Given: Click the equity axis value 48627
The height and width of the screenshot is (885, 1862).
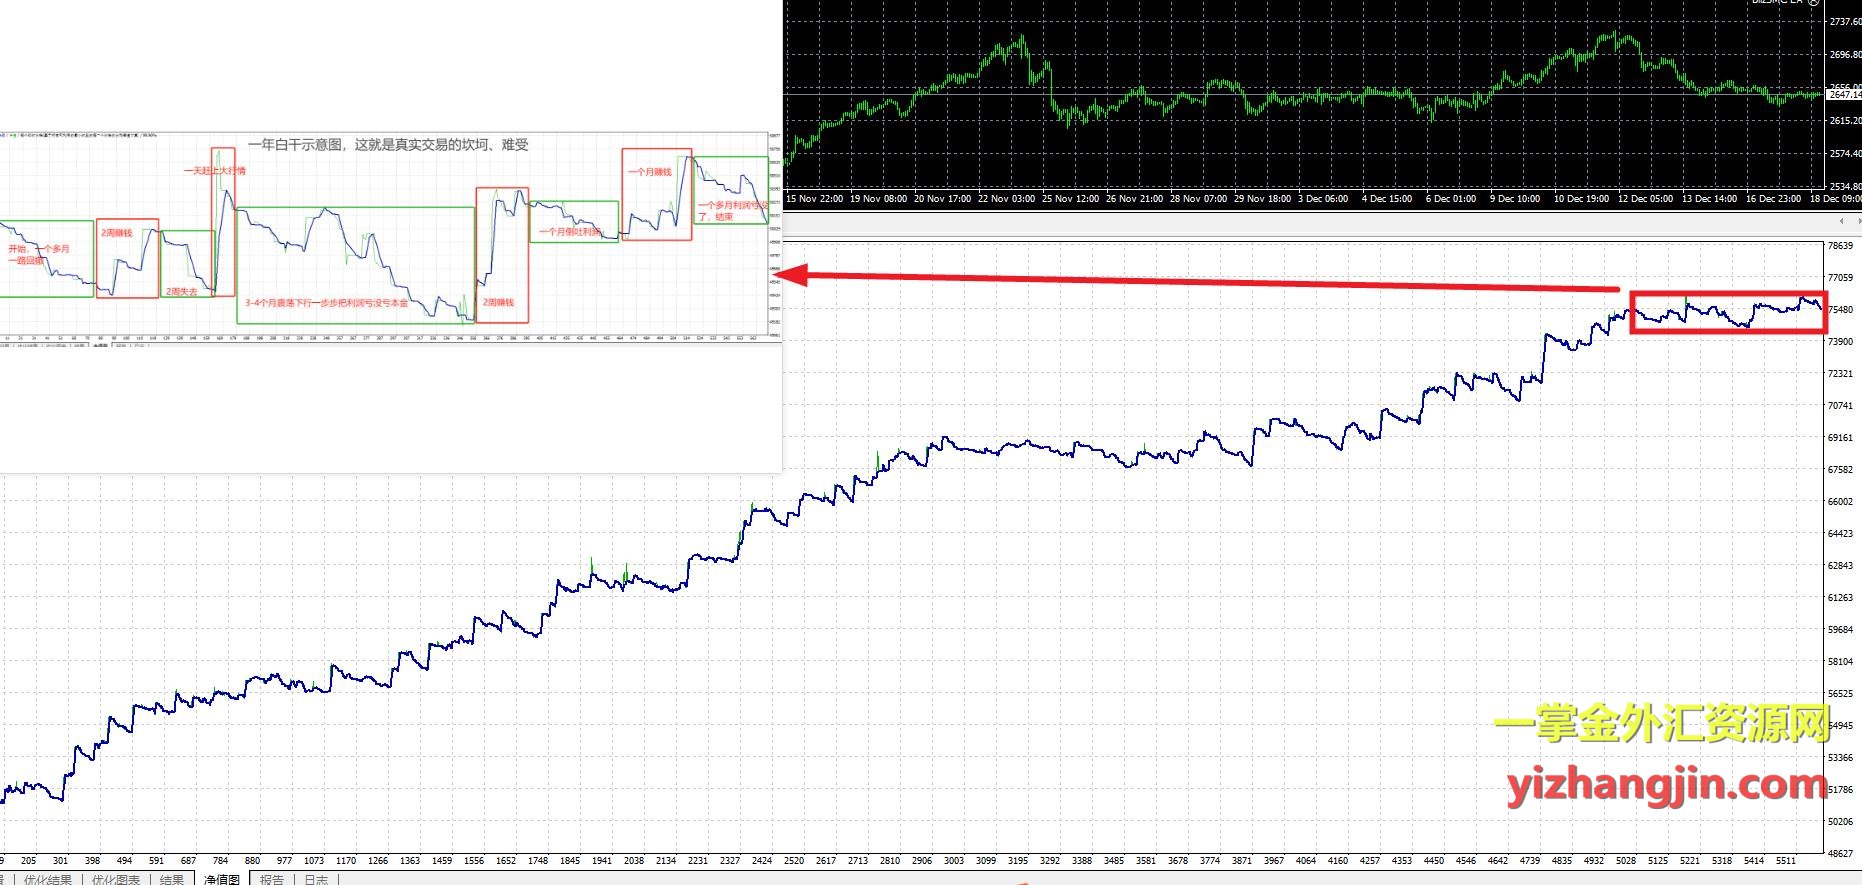Looking at the screenshot, I should tap(1840, 854).
